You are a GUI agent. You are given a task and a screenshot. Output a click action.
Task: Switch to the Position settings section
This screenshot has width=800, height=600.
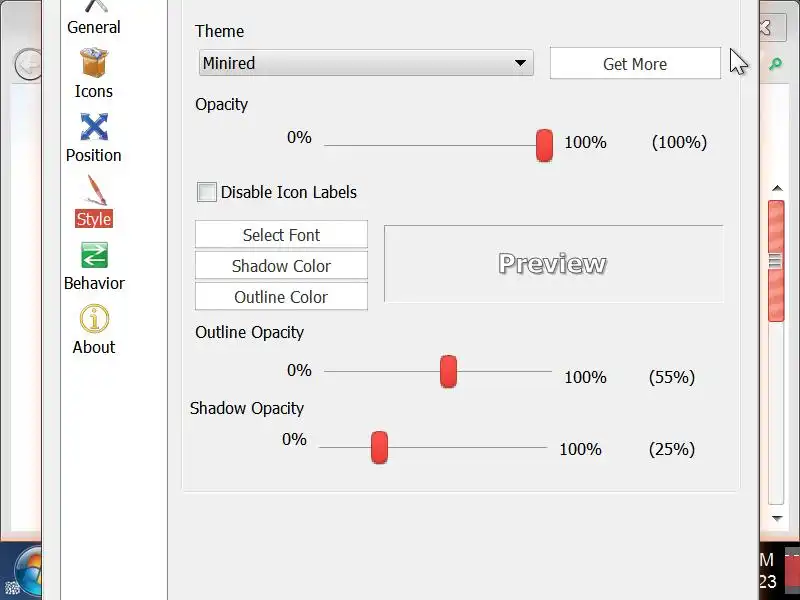(x=94, y=137)
